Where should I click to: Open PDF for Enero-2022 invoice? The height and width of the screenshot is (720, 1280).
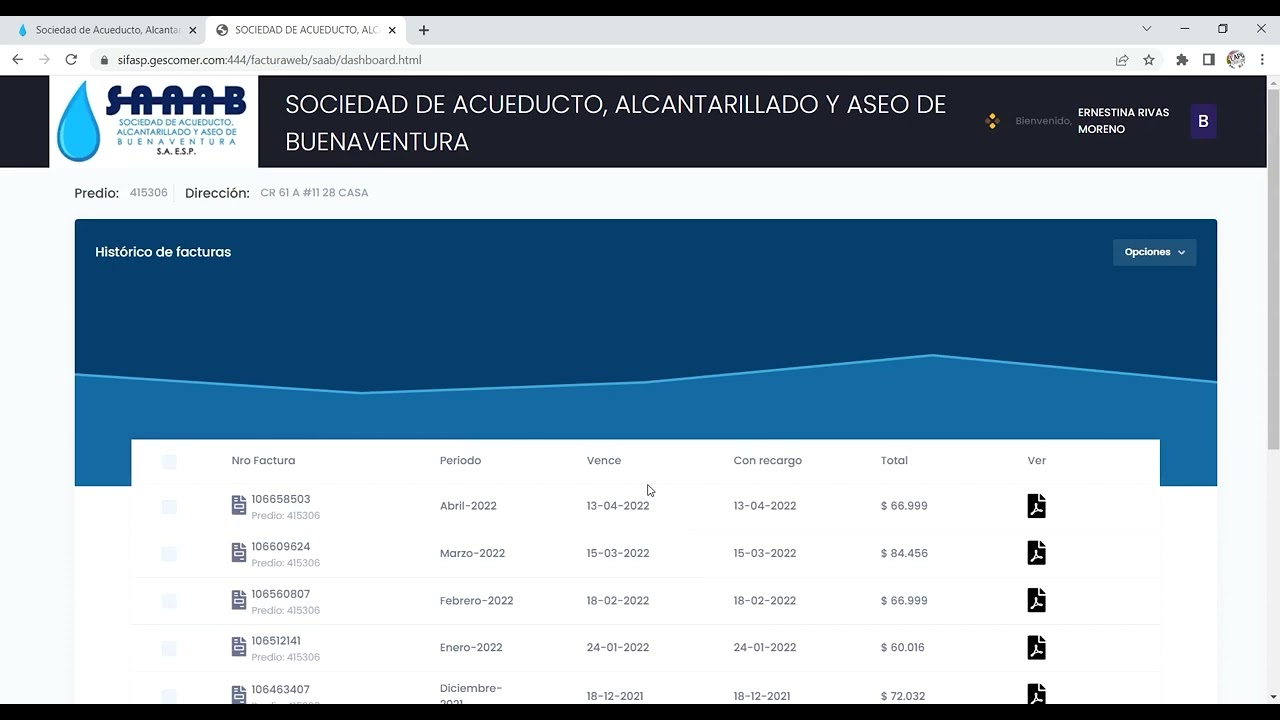point(1036,647)
